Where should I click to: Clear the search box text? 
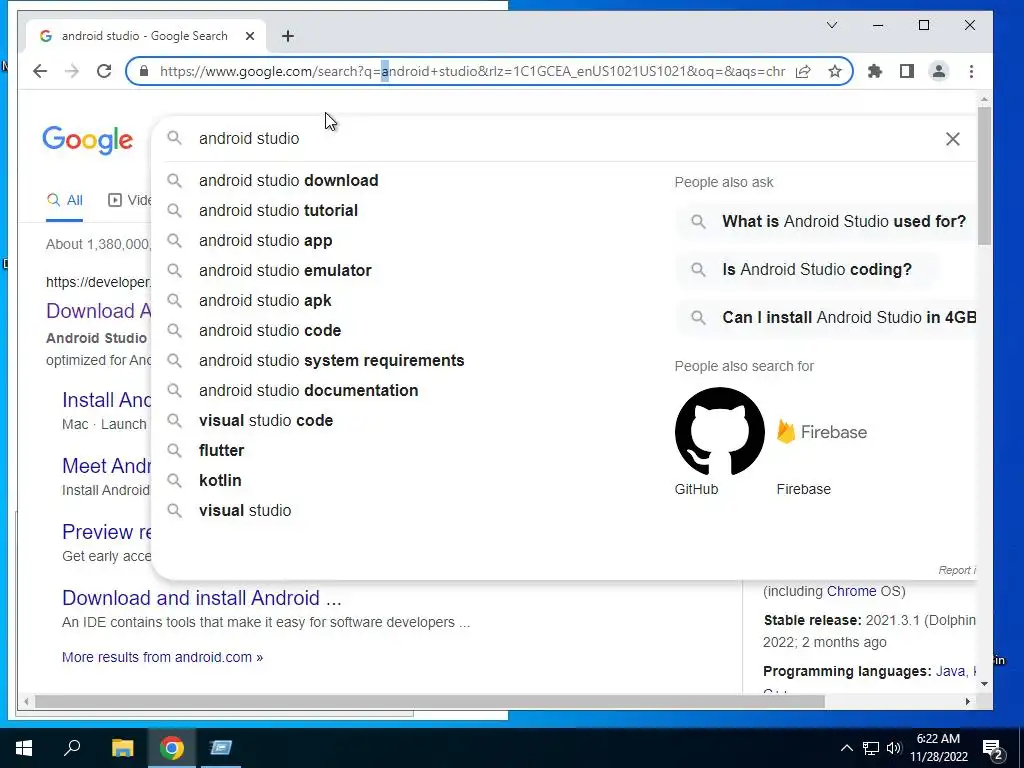[x=953, y=138]
